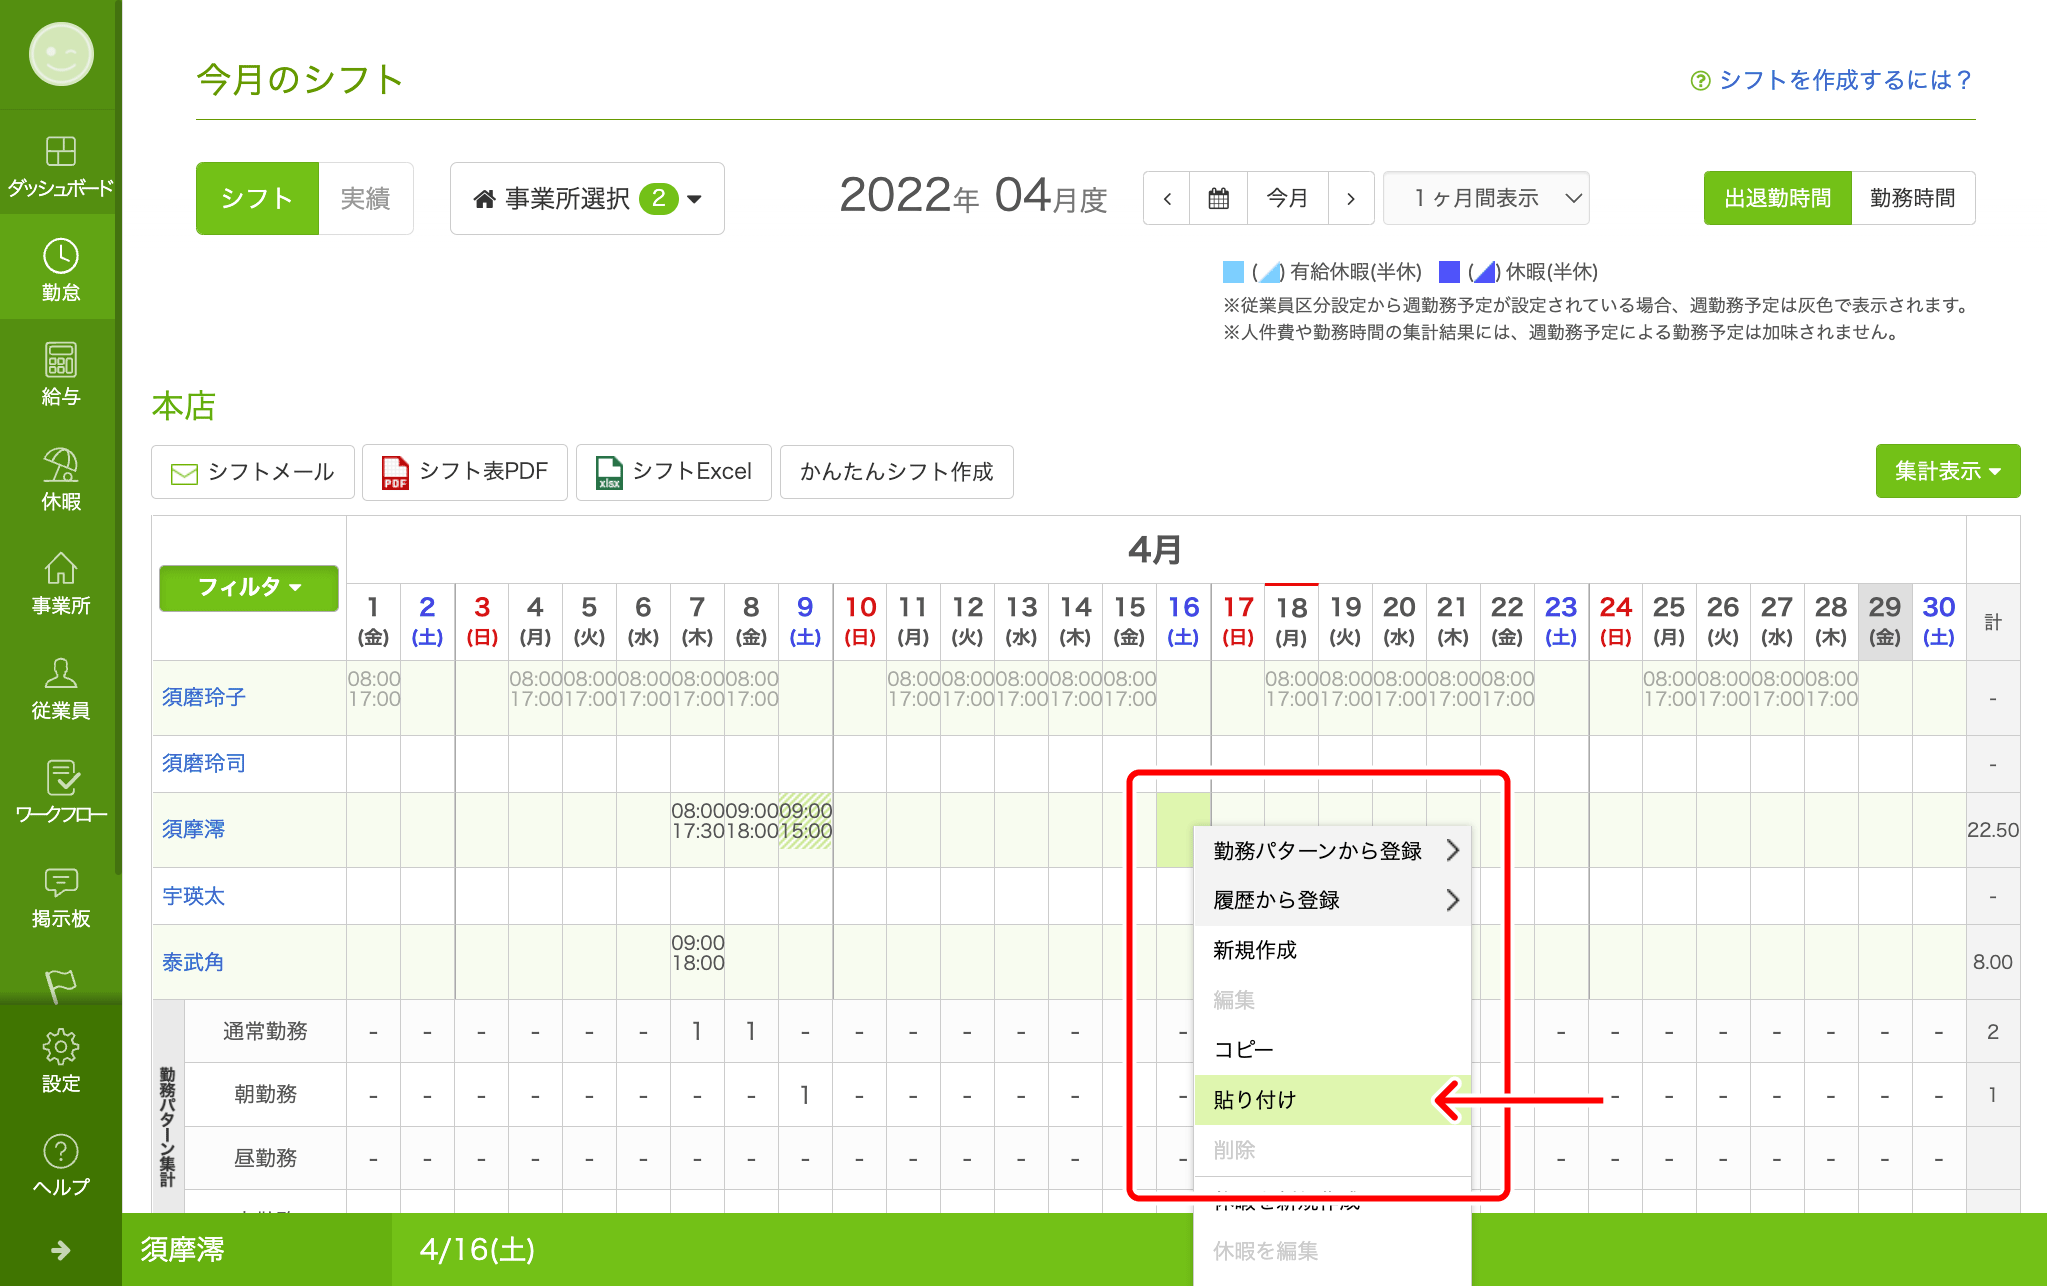This screenshot has width=2047, height=1286.
Task: Export the シフトExcel file
Action: click(674, 472)
